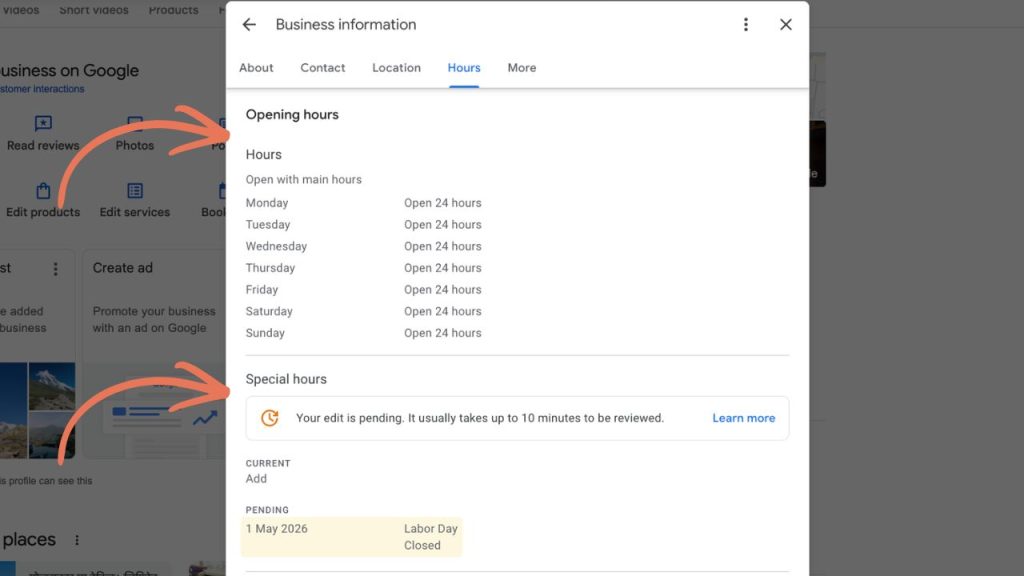This screenshot has height=576, width=1024.
Task: Click the Learn more link
Action: pyautogui.click(x=743, y=417)
